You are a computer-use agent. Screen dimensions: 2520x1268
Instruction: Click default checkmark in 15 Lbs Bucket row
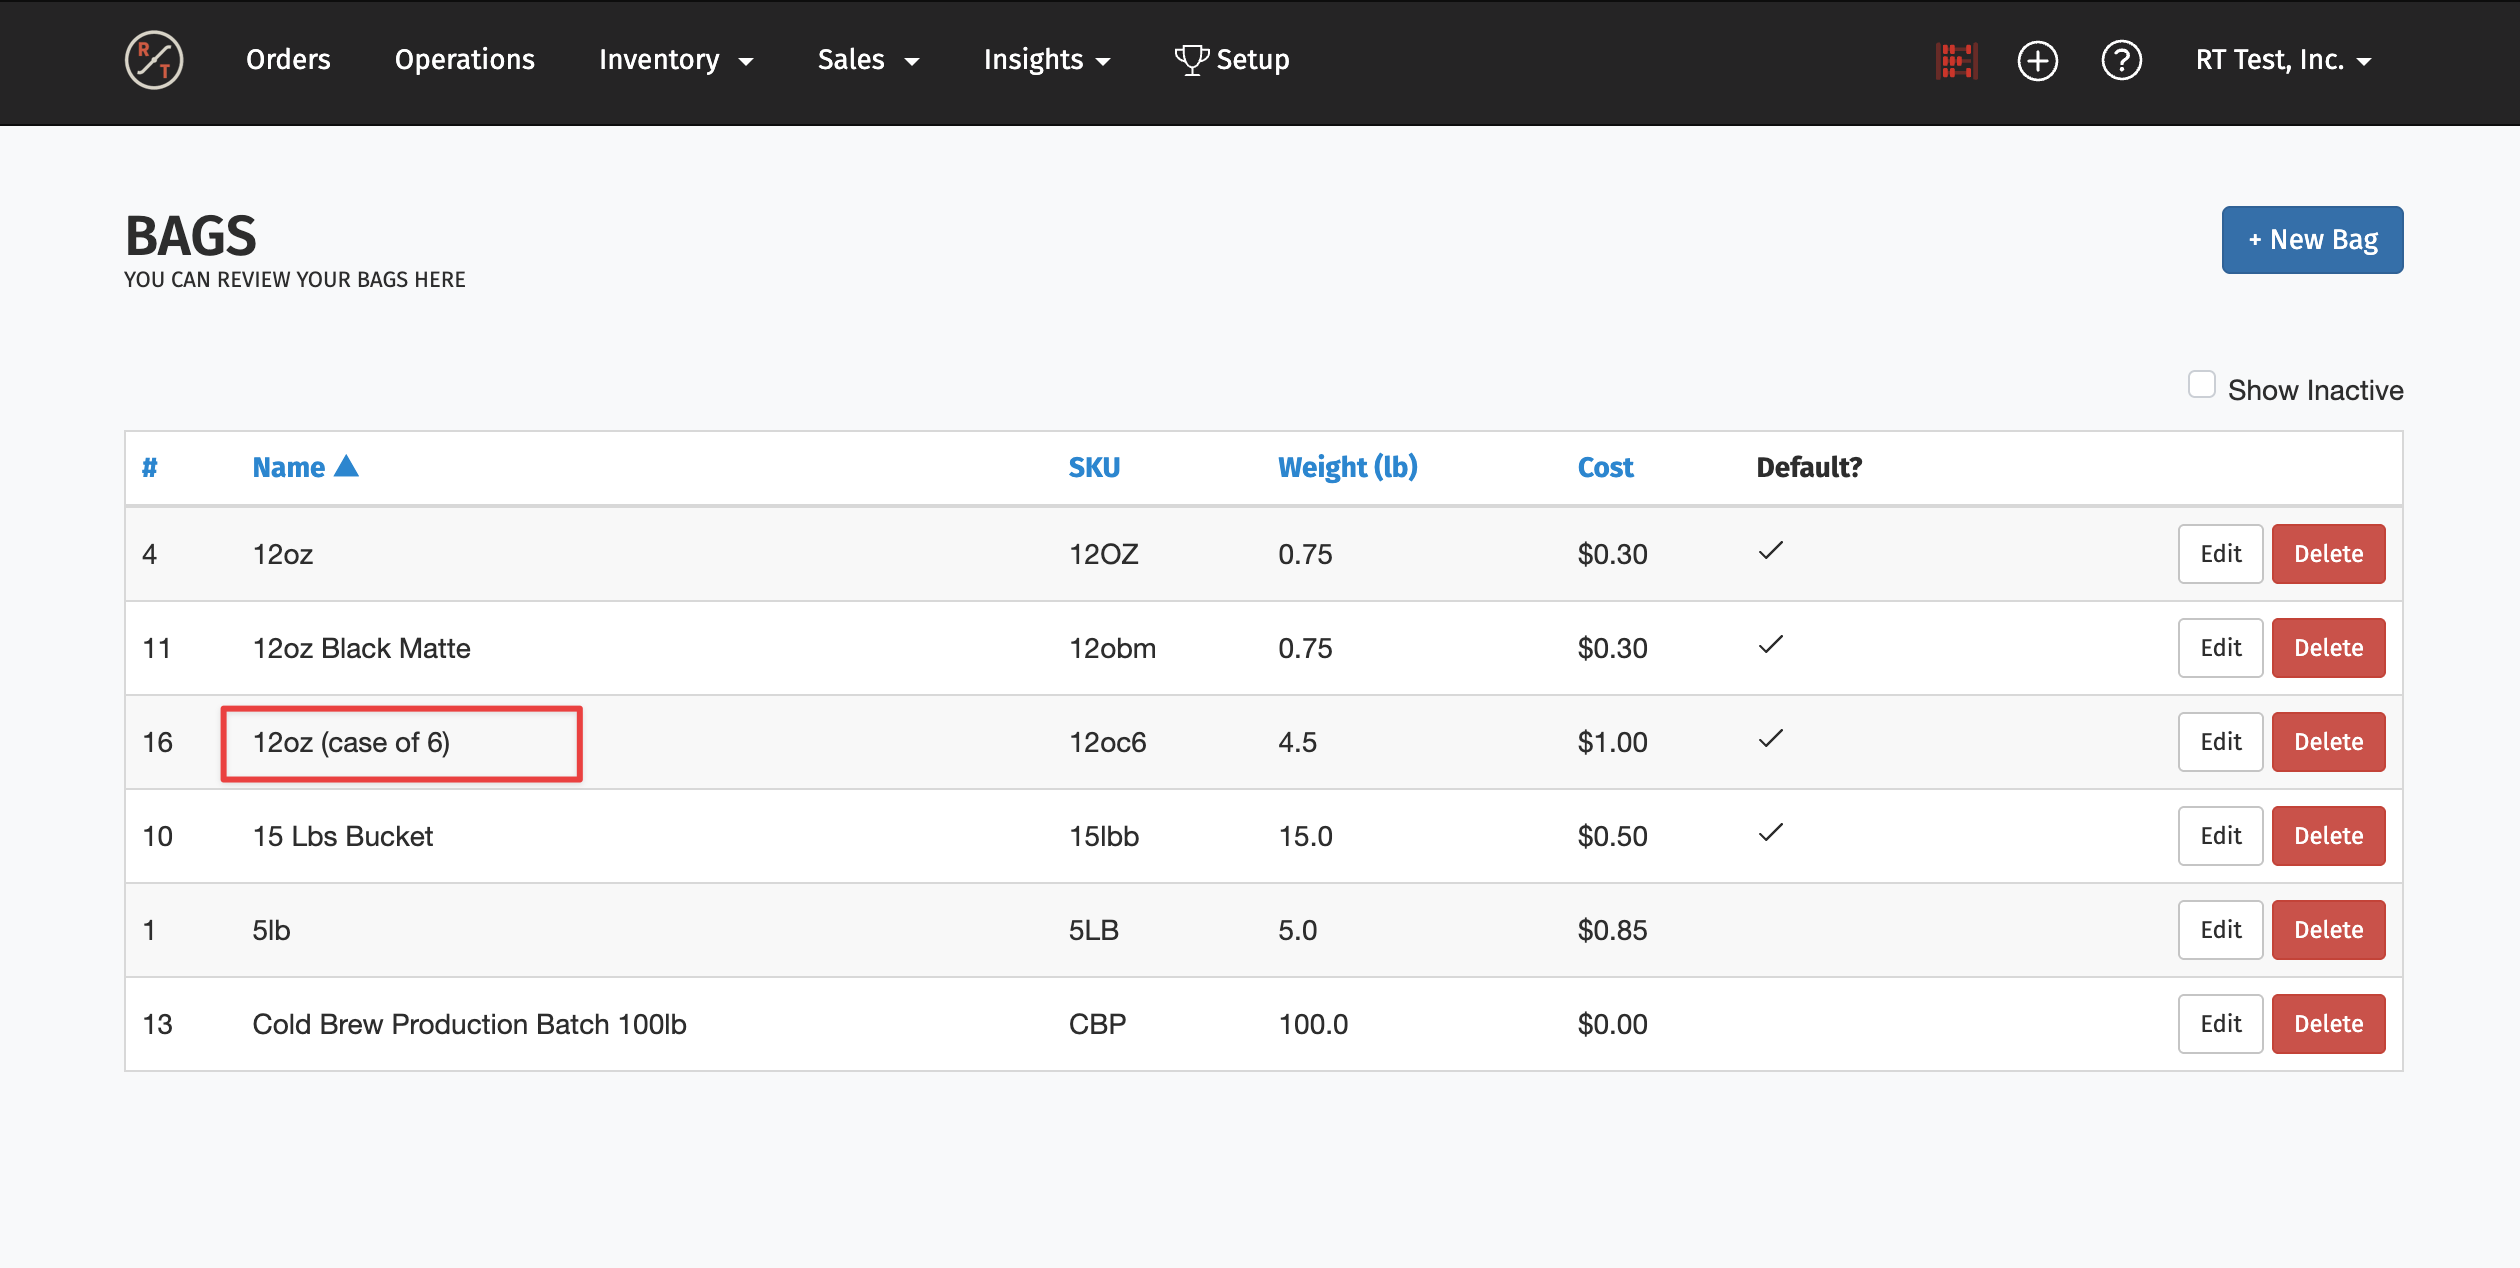(x=1771, y=833)
